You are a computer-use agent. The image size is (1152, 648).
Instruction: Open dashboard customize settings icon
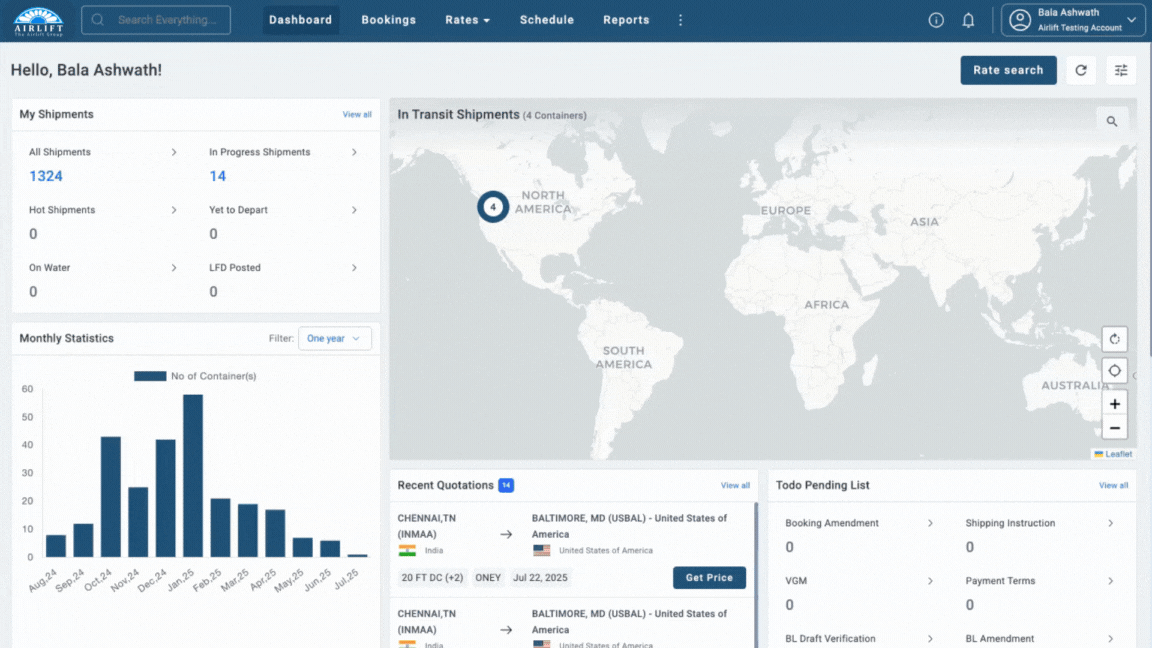pos(1121,70)
